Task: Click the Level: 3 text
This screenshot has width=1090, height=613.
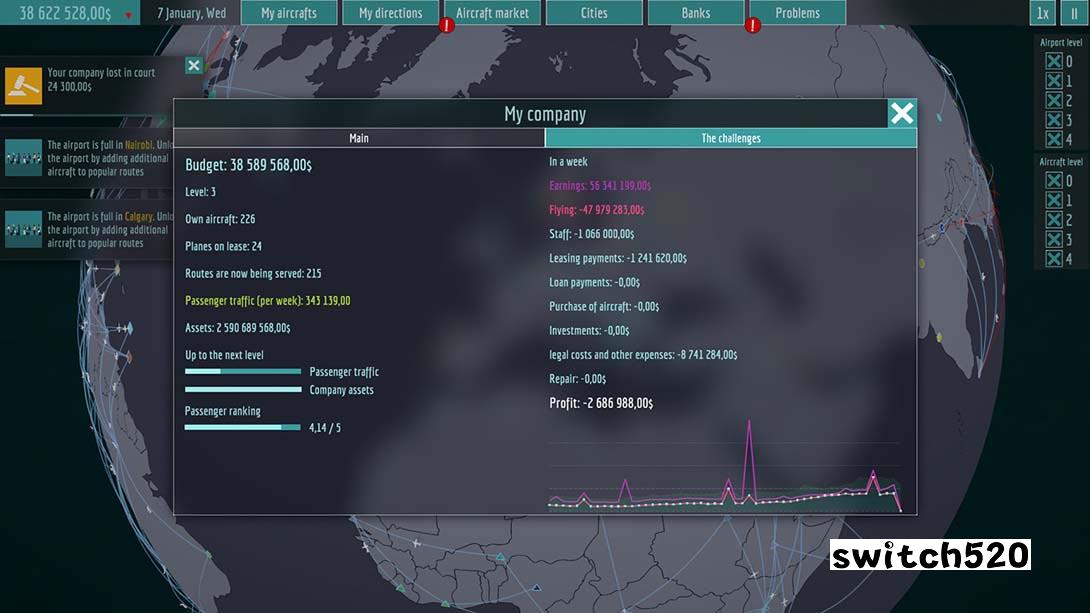Action: (200, 192)
